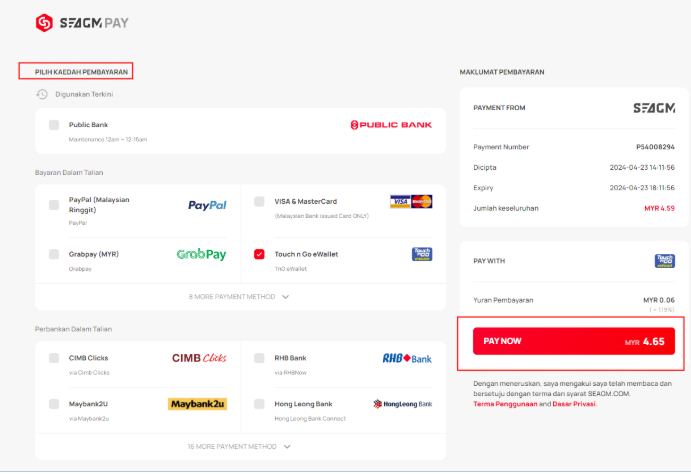Click the Digunakan Terkini history icon
Screen dimensions: 691x474
click(42, 94)
